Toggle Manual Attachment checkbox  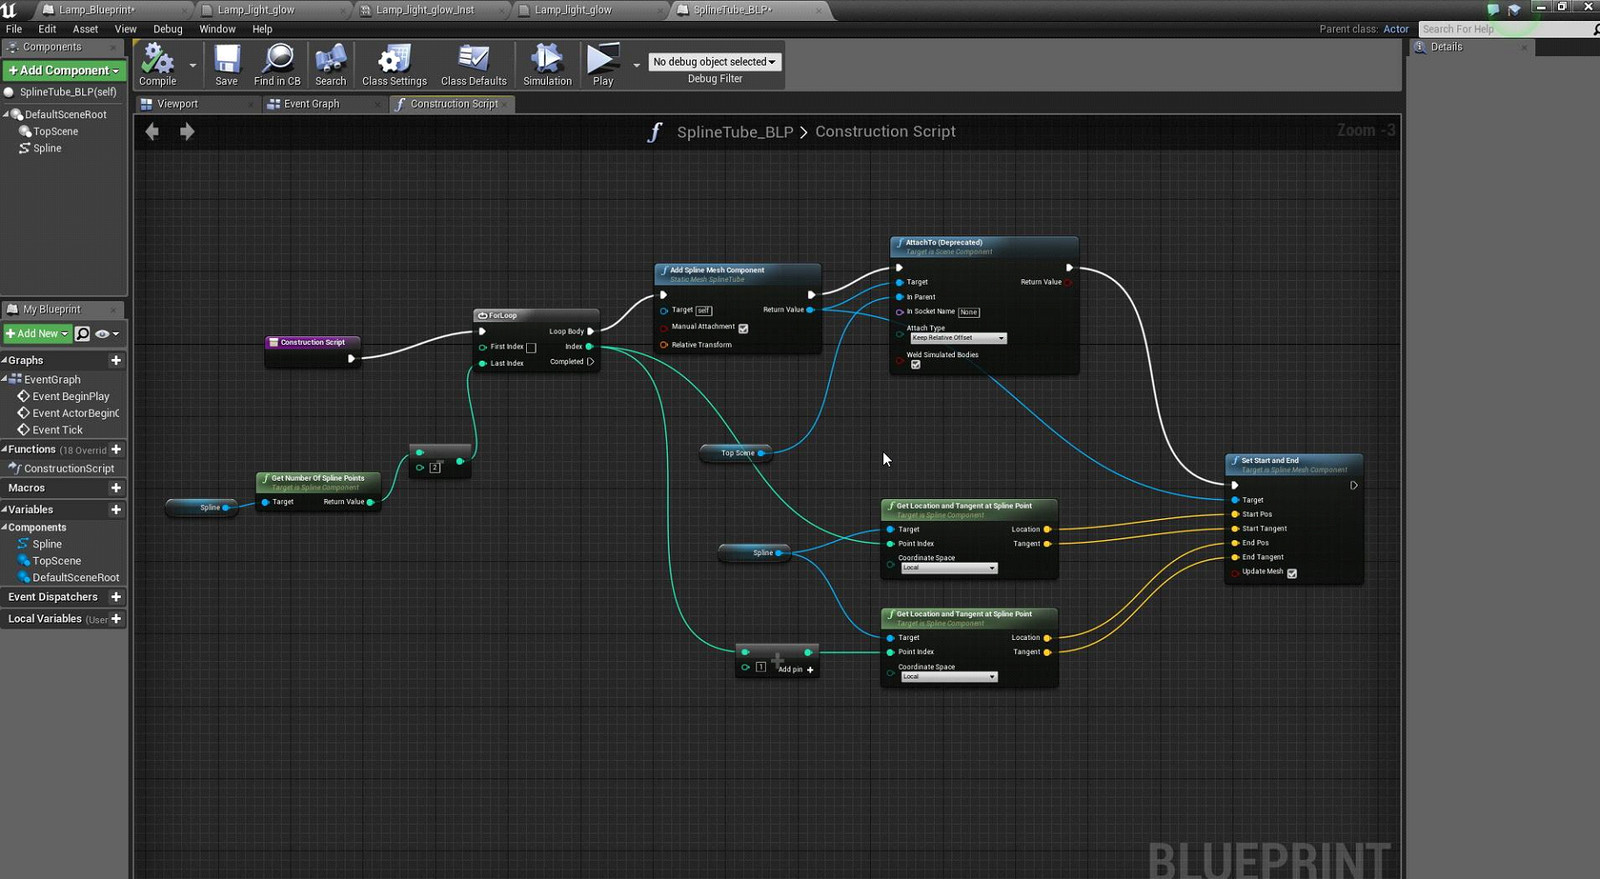743,328
